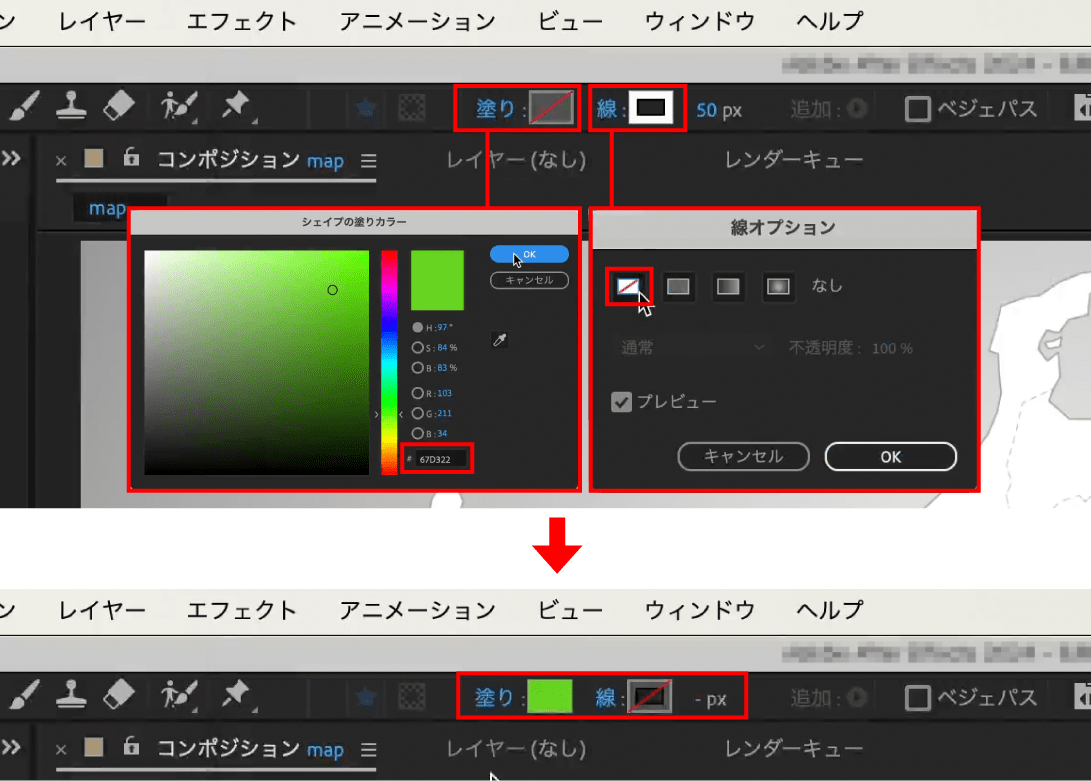Expand the >> panel chevron in upper screenshot
1091x781 pixels.
[x=11, y=158]
